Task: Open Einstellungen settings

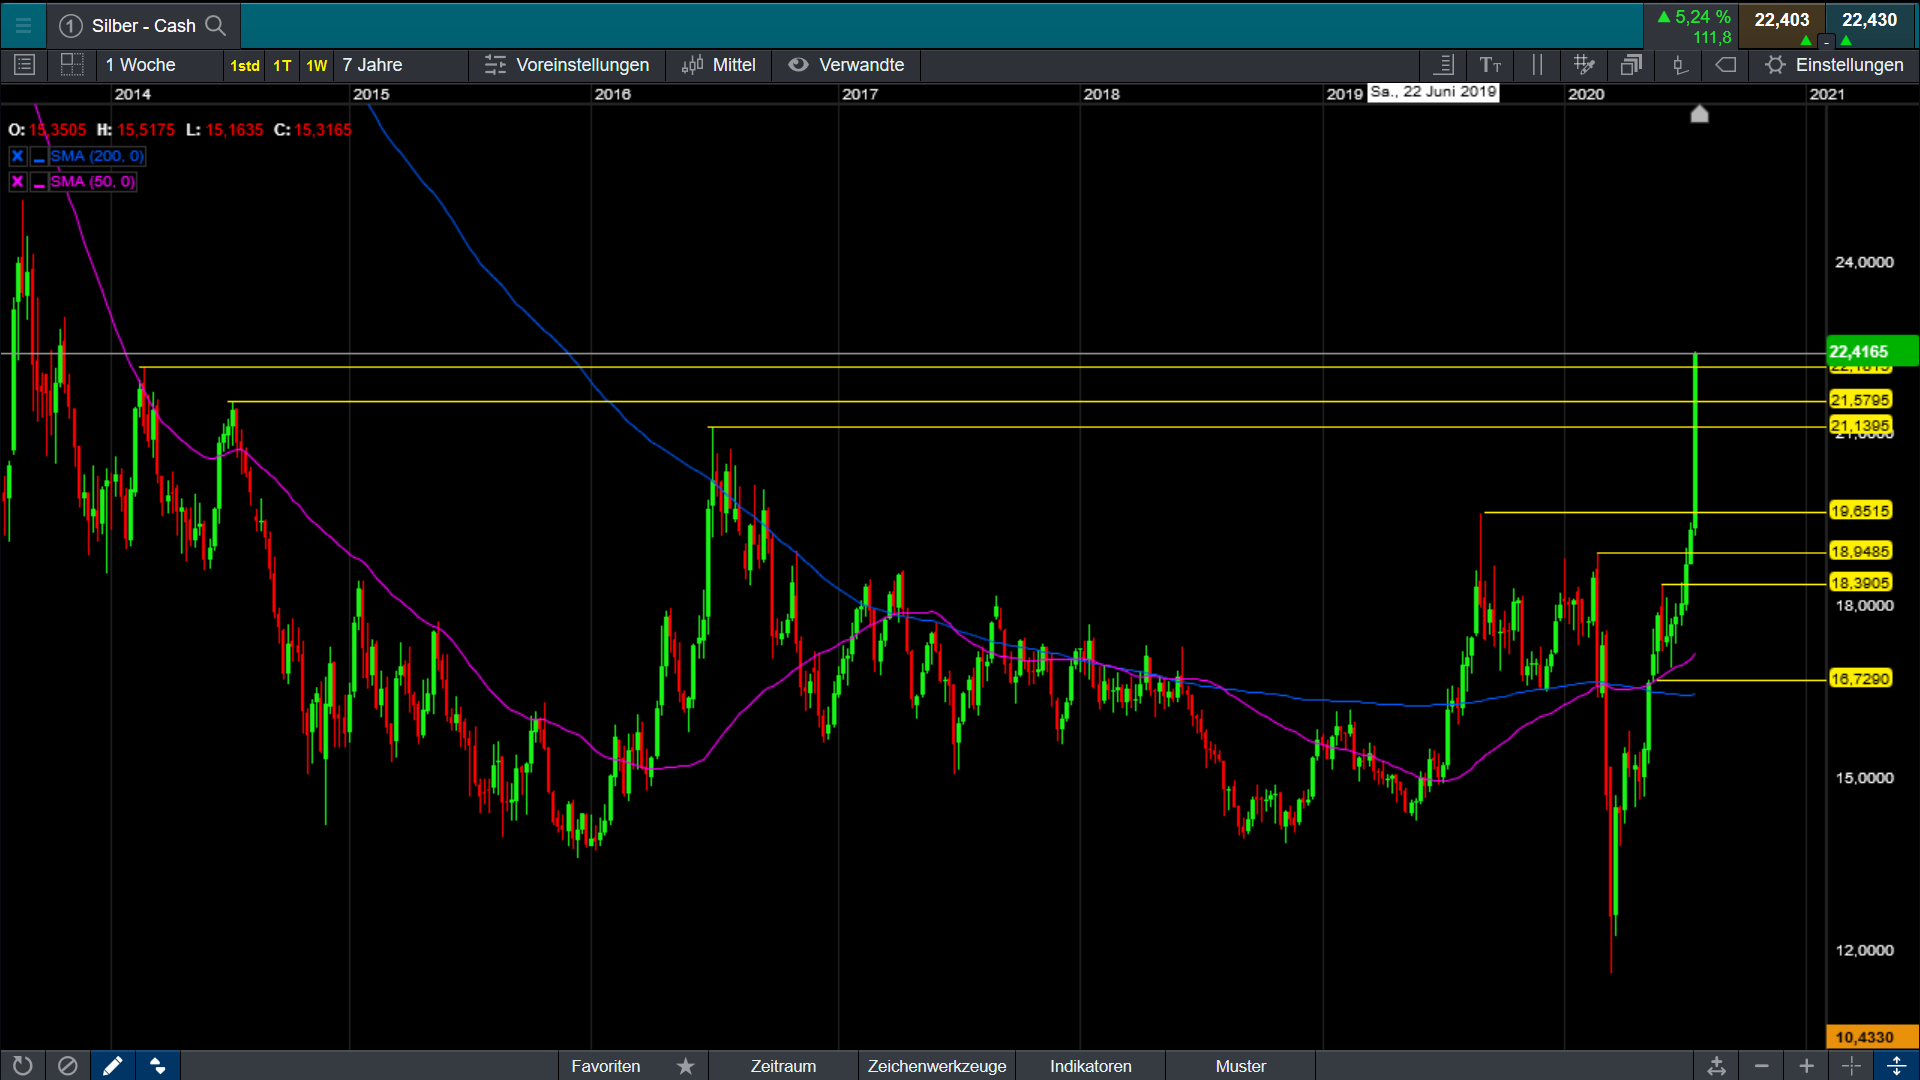Action: click(1834, 65)
